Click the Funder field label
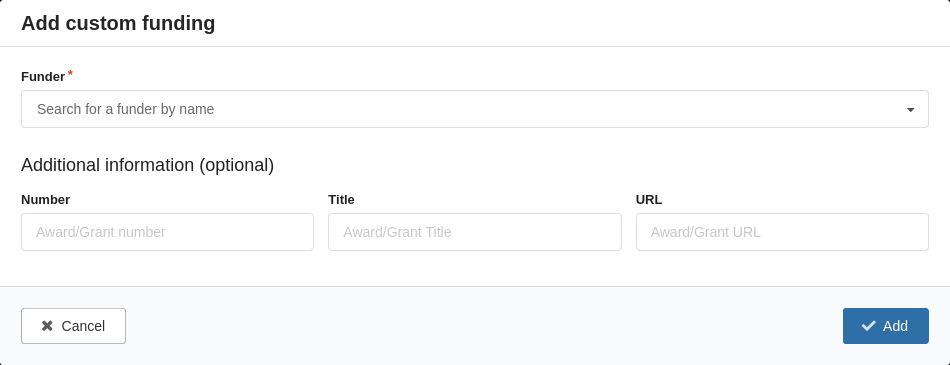Viewport: 950px width, 365px height. (x=42, y=77)
